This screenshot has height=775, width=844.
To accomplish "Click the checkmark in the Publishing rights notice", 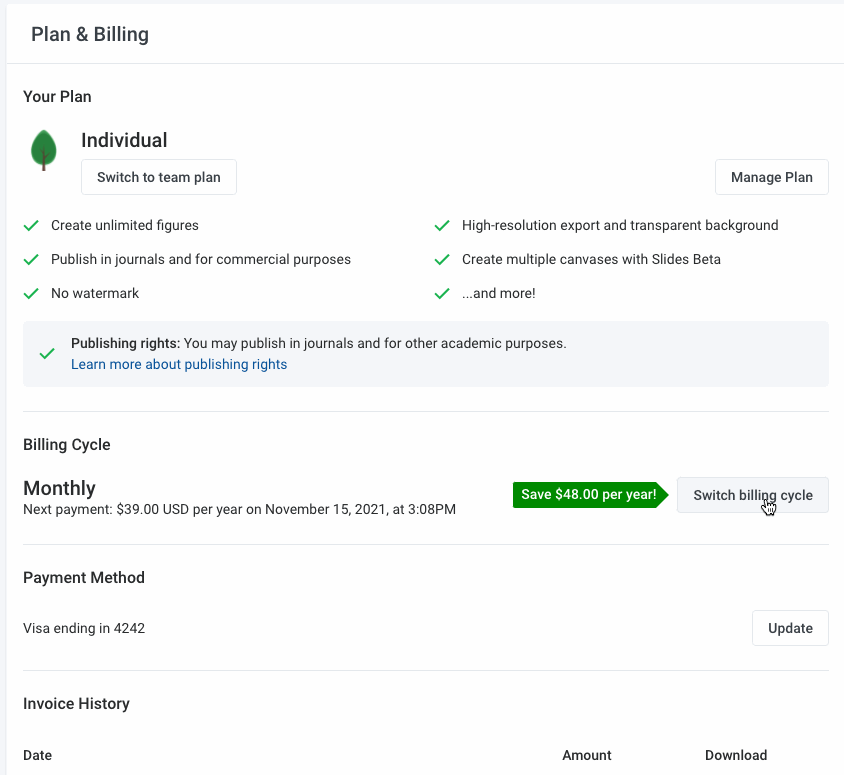I will [x=46, y=353].
